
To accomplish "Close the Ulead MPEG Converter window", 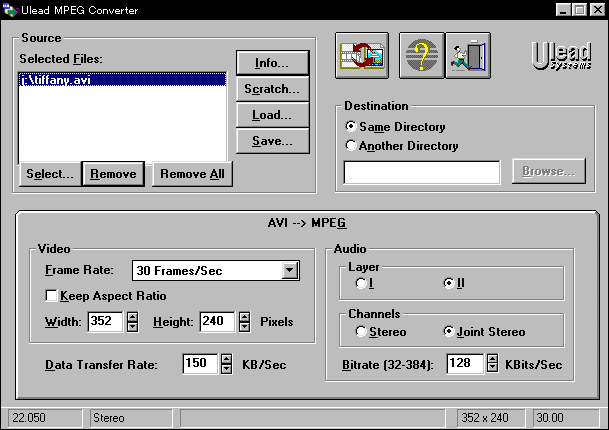I will click(x=597, y=10).
